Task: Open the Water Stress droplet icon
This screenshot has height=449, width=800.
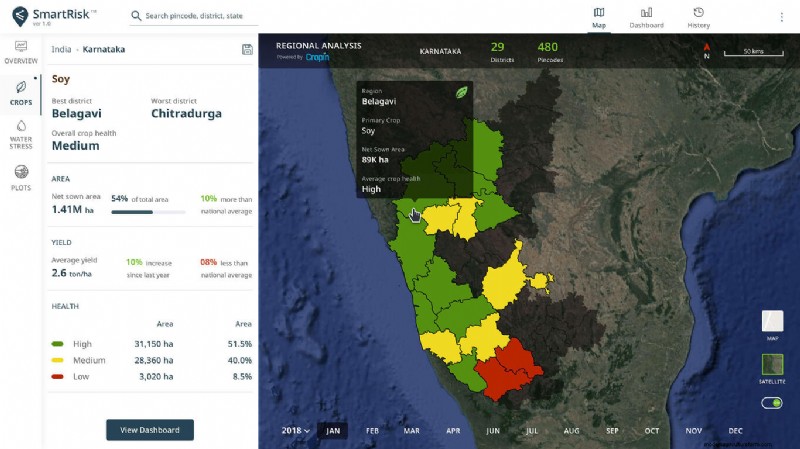Action: pos(20,127)
